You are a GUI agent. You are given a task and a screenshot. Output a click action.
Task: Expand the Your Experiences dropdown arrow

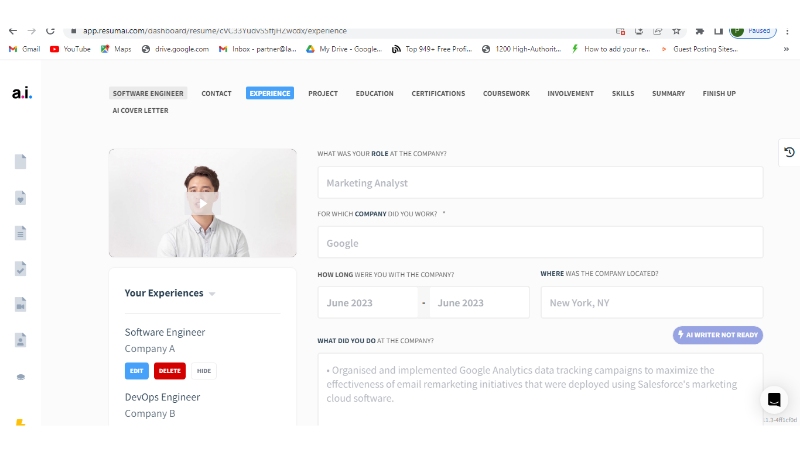click(212, 294)
